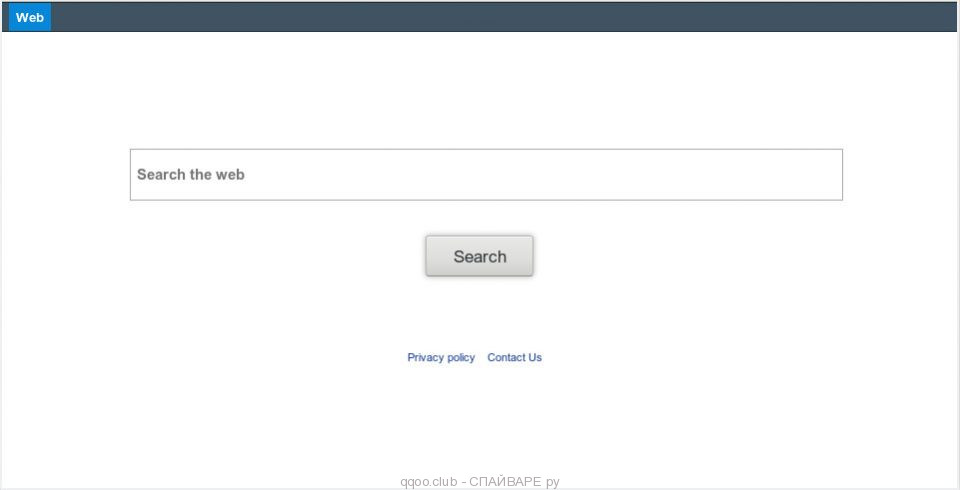
Task: Select the blue Web tab
Action: click(x=29, y=17)
